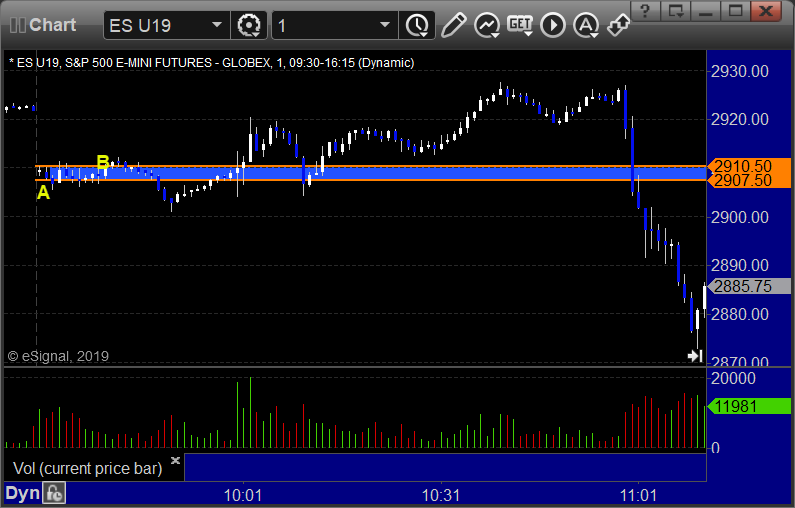
Task: Expand the ES U19 symbol dropdown
Action: 216,25
